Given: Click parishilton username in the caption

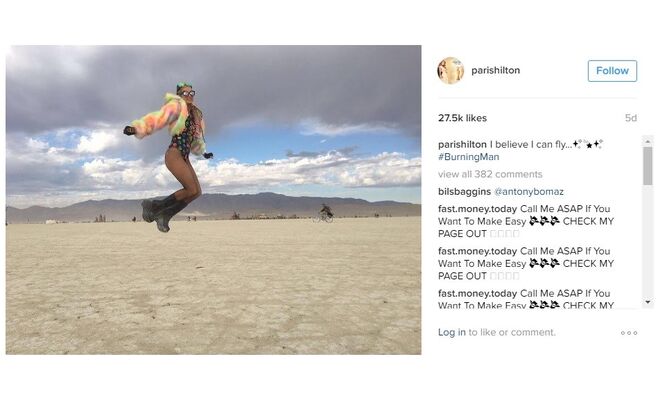Looking at the screenshot, I should tap(462, 144).
